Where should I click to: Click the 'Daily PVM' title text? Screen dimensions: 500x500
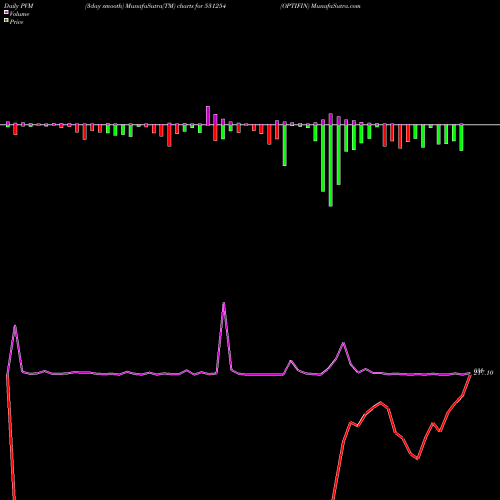[19, 6]
